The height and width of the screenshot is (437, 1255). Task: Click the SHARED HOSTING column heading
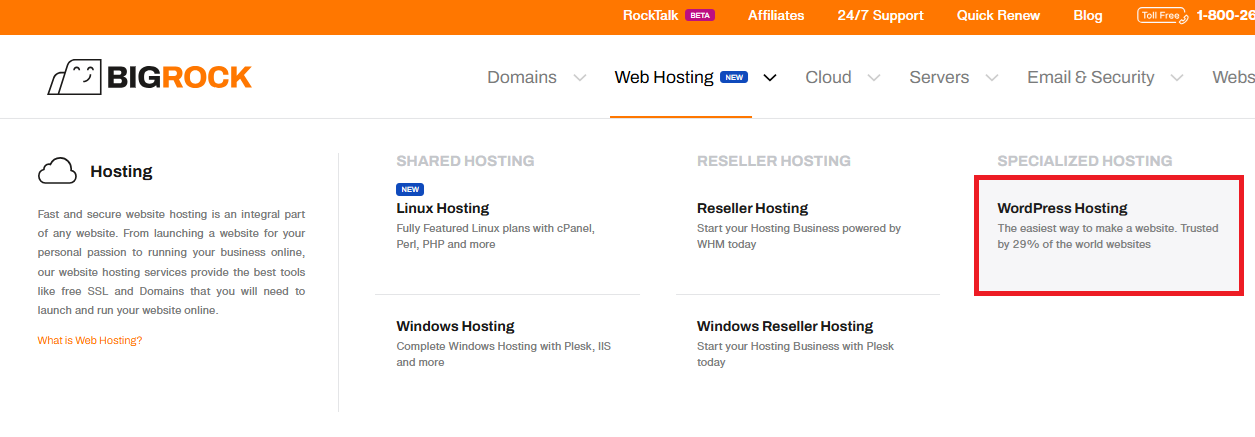click(x=465, y=160)
